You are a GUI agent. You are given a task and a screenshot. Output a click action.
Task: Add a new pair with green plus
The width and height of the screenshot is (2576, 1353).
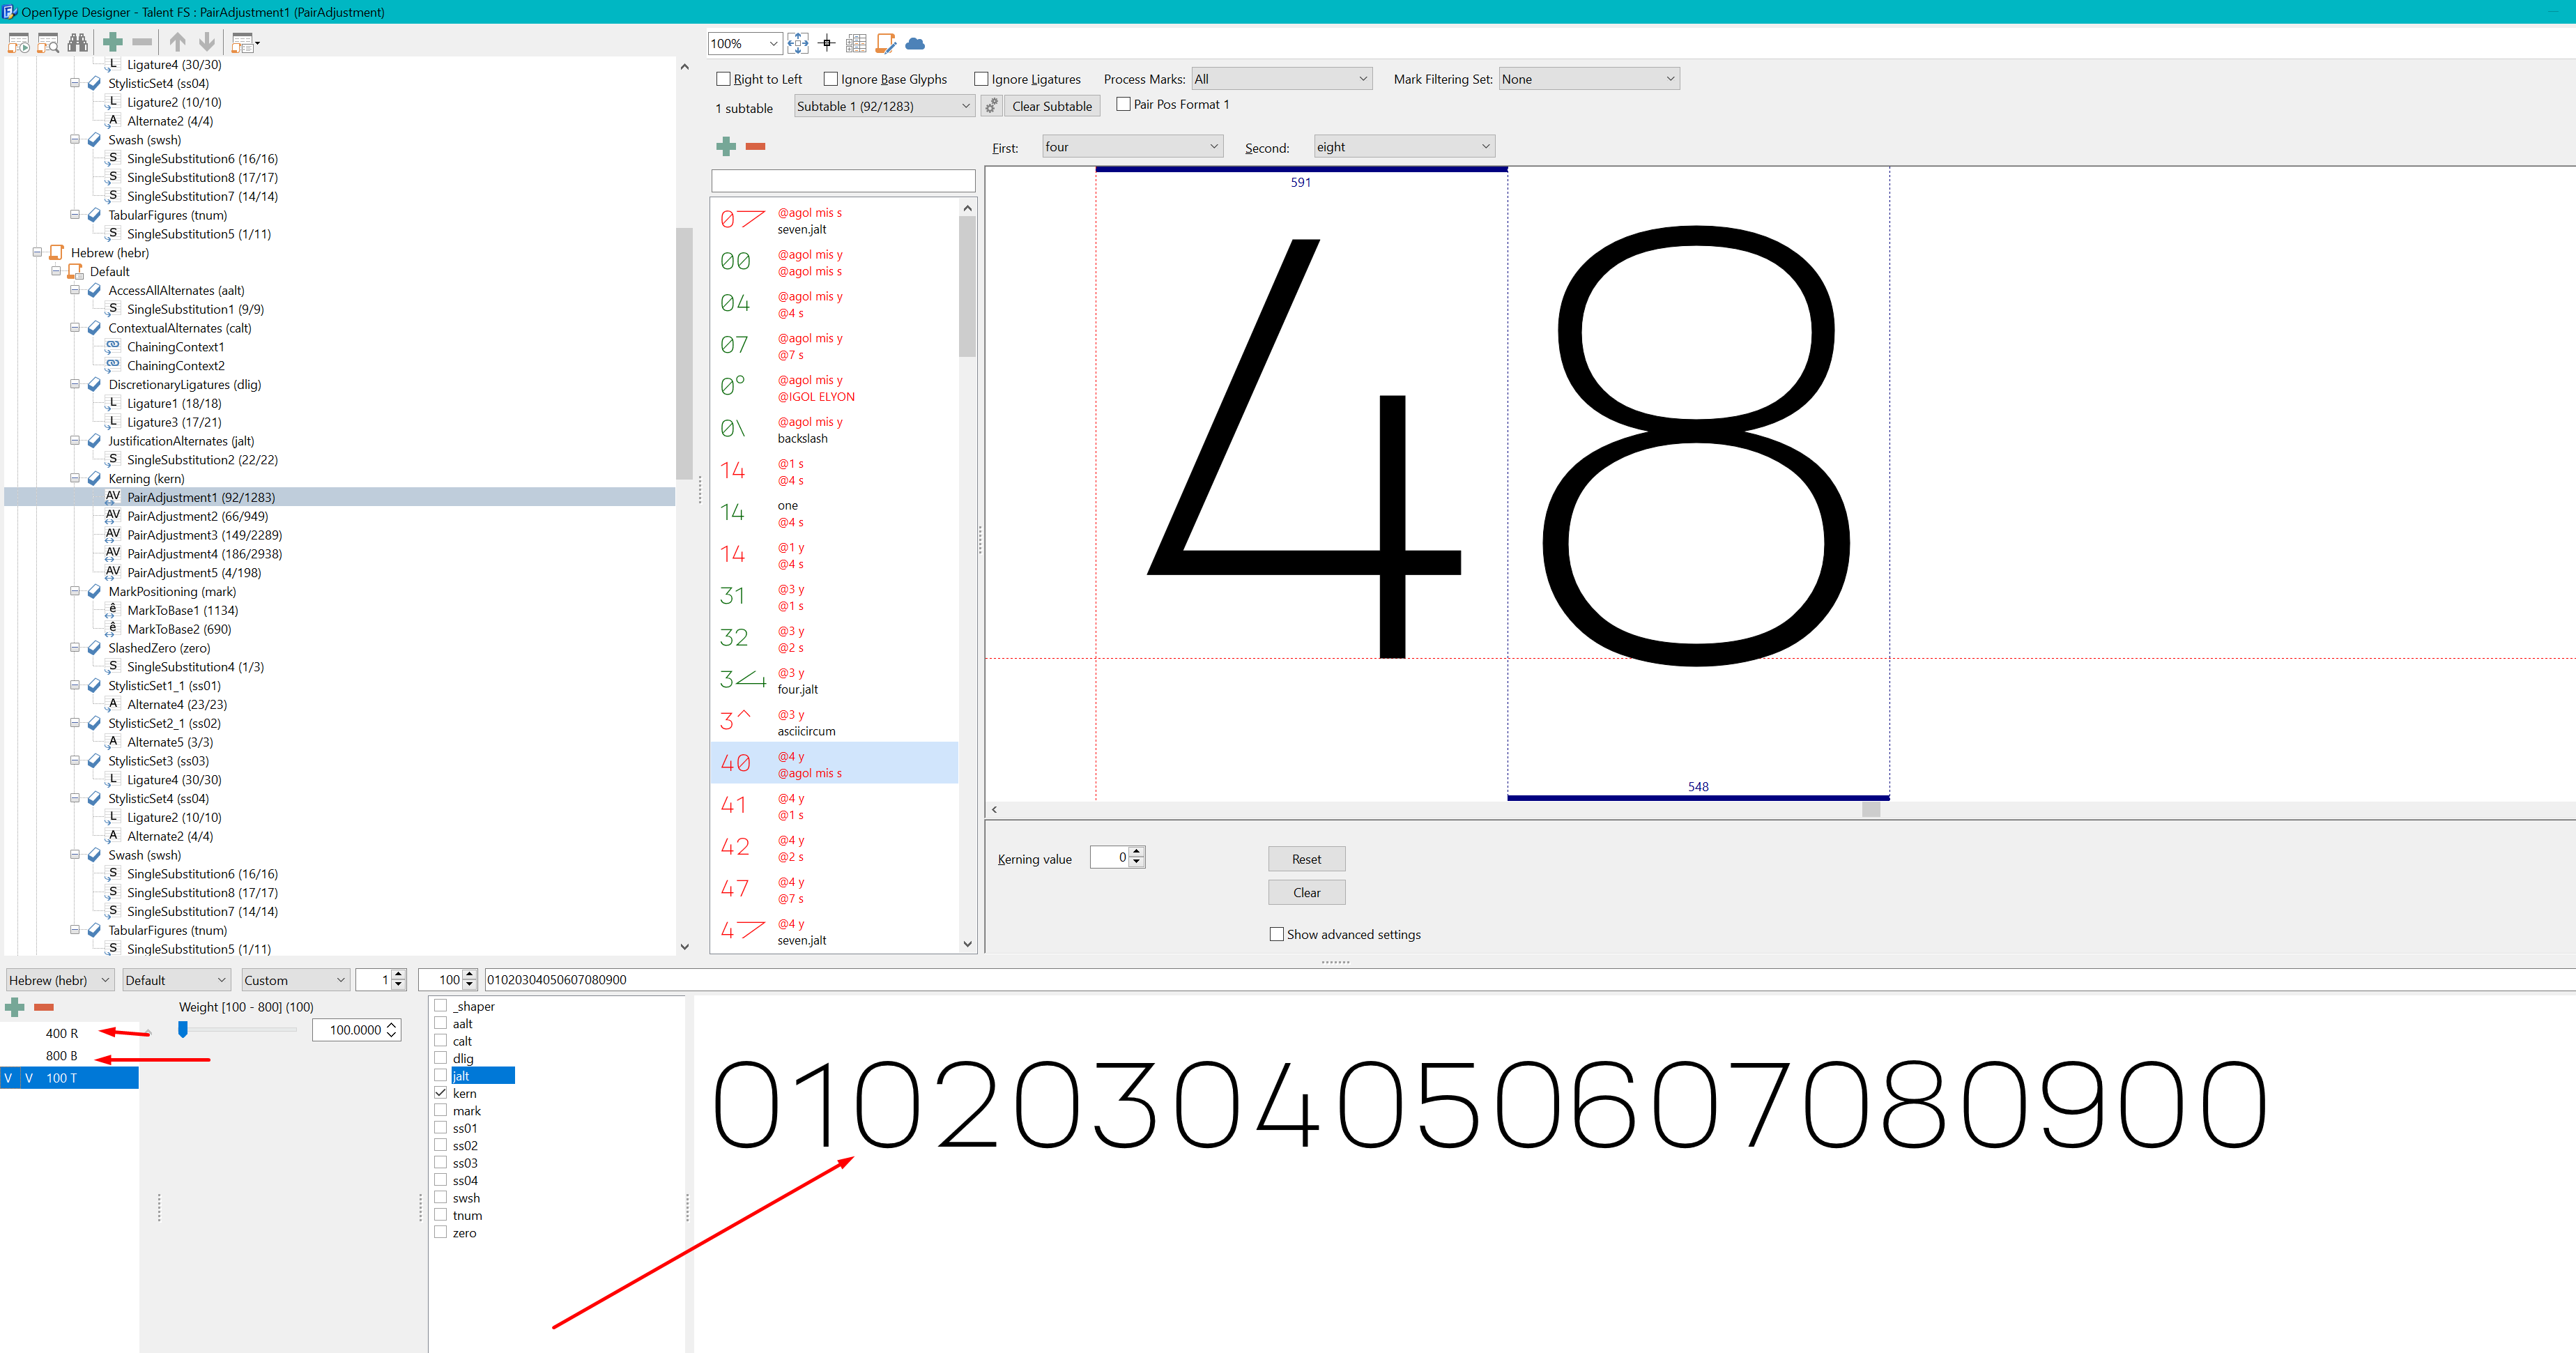[x=726, y=147]
